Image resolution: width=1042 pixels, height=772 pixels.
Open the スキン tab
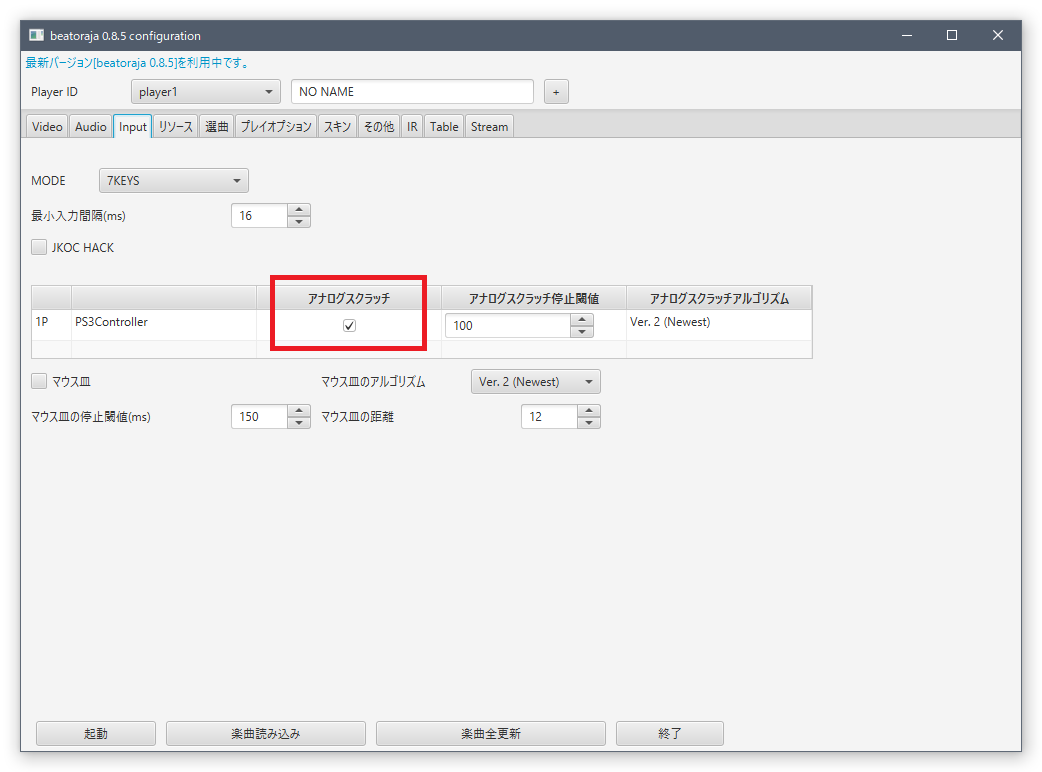tap(337, 127)
